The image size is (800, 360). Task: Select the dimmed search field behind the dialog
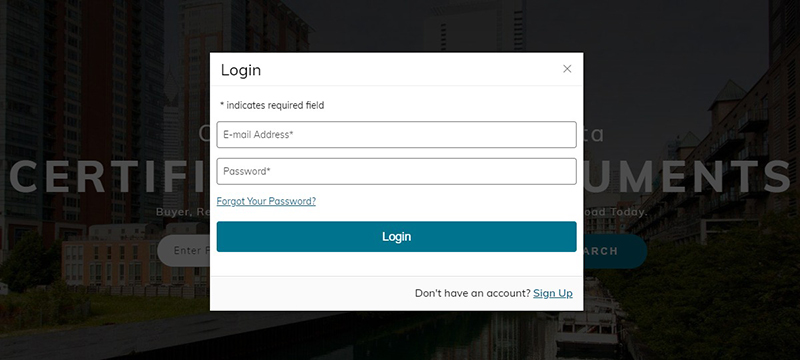(x=184, y=250)
